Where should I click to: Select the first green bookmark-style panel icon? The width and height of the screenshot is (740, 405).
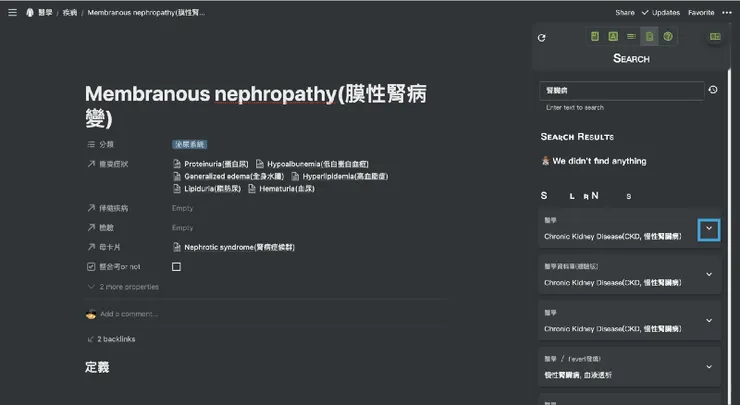[595, 36]
